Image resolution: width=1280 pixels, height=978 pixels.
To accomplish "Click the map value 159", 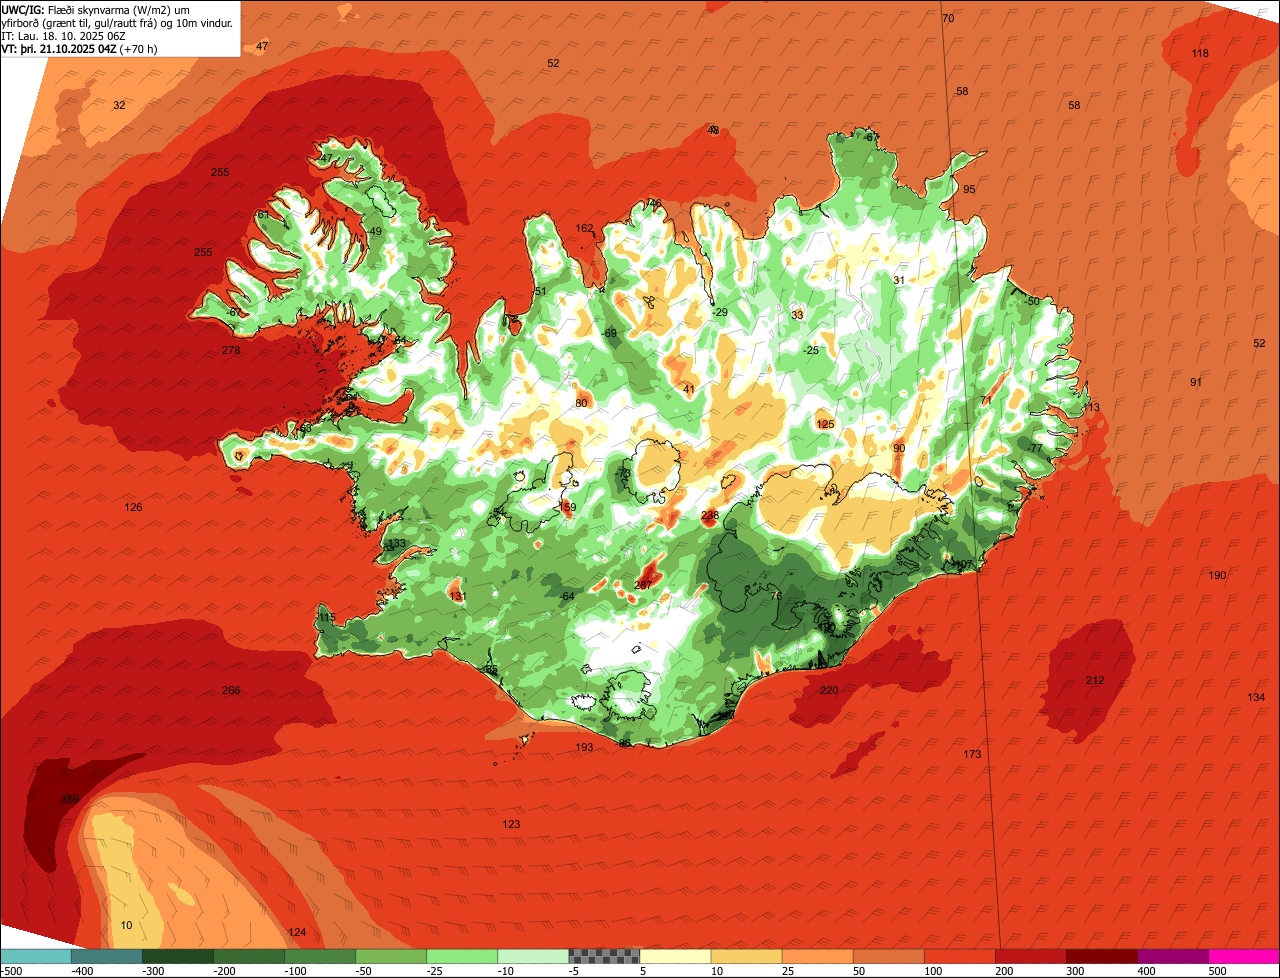I will pyautogui.click(x=568, y=508).
